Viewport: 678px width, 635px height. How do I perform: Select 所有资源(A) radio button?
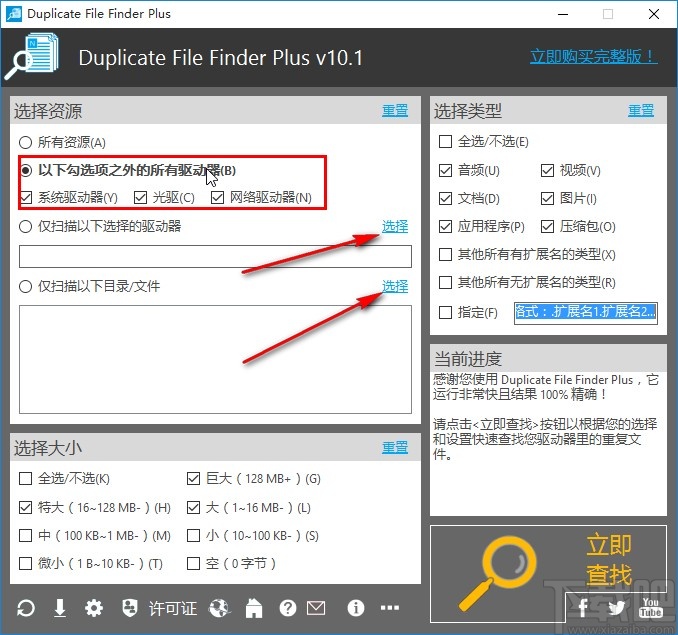pos(26,142)
